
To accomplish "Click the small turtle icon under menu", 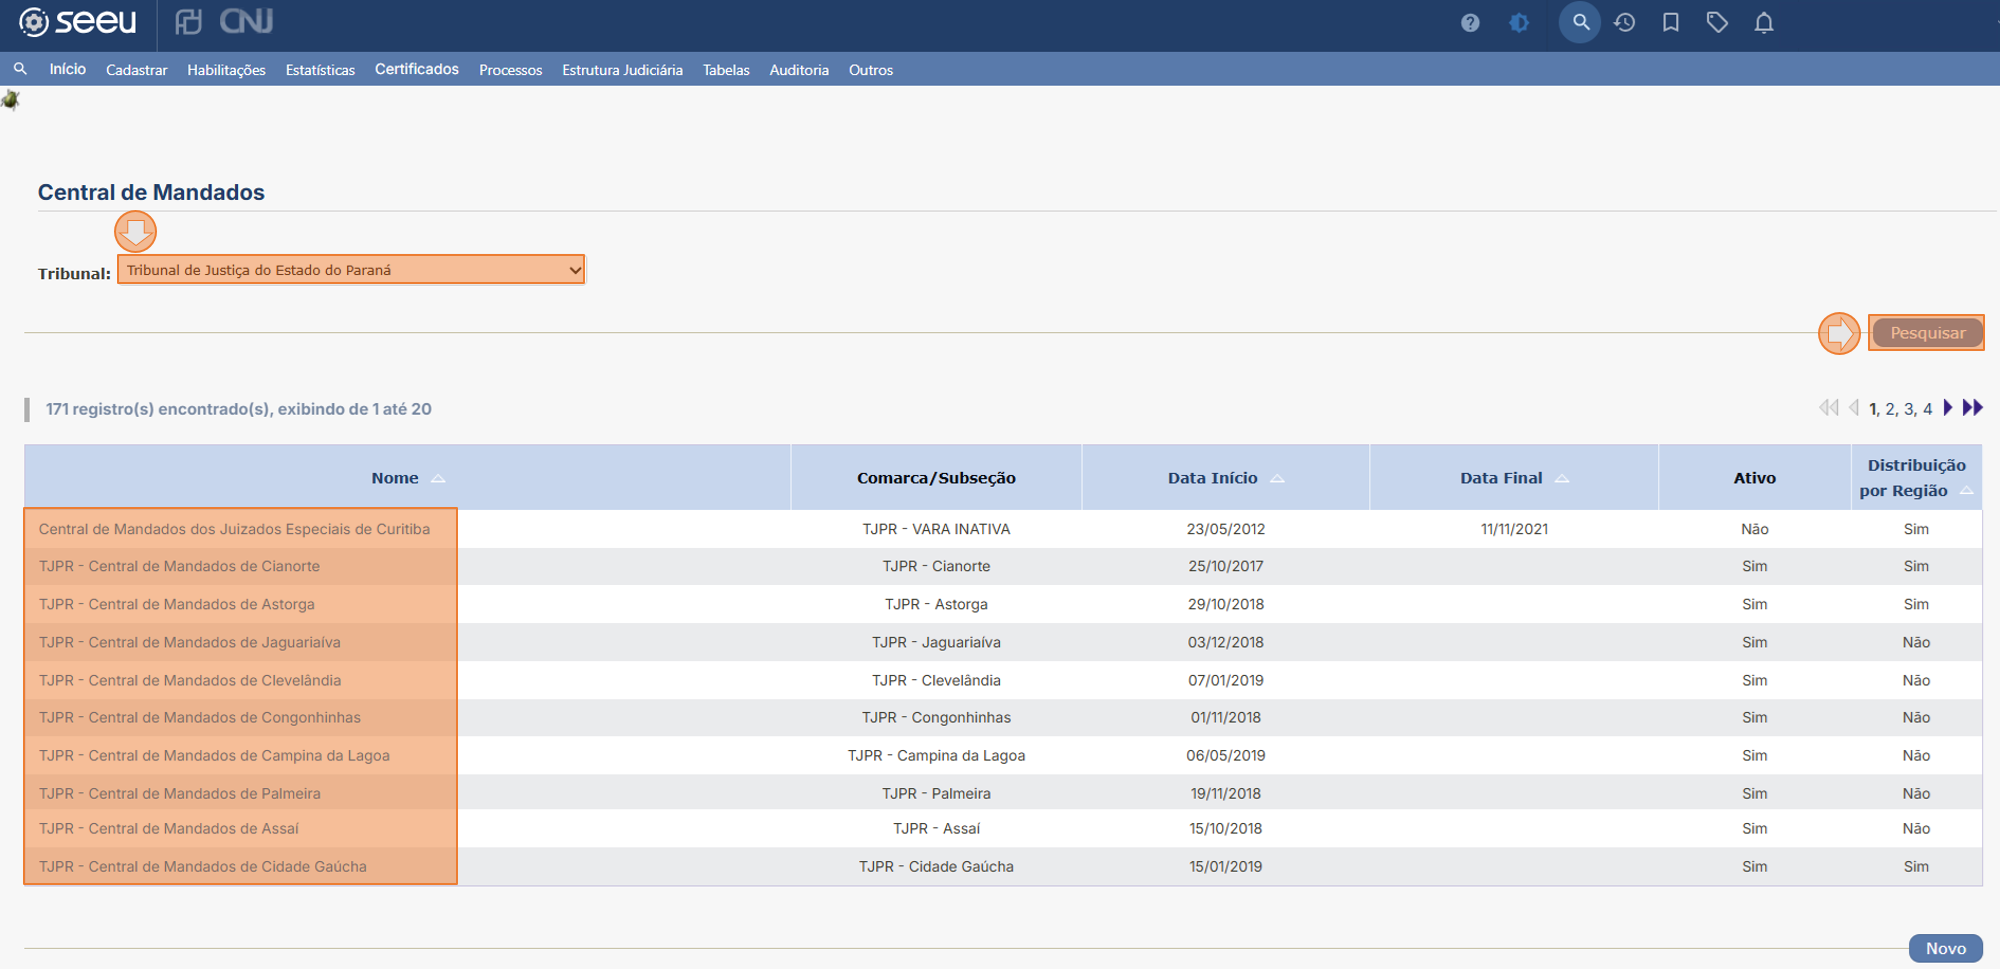I will [x=11, y=99].
